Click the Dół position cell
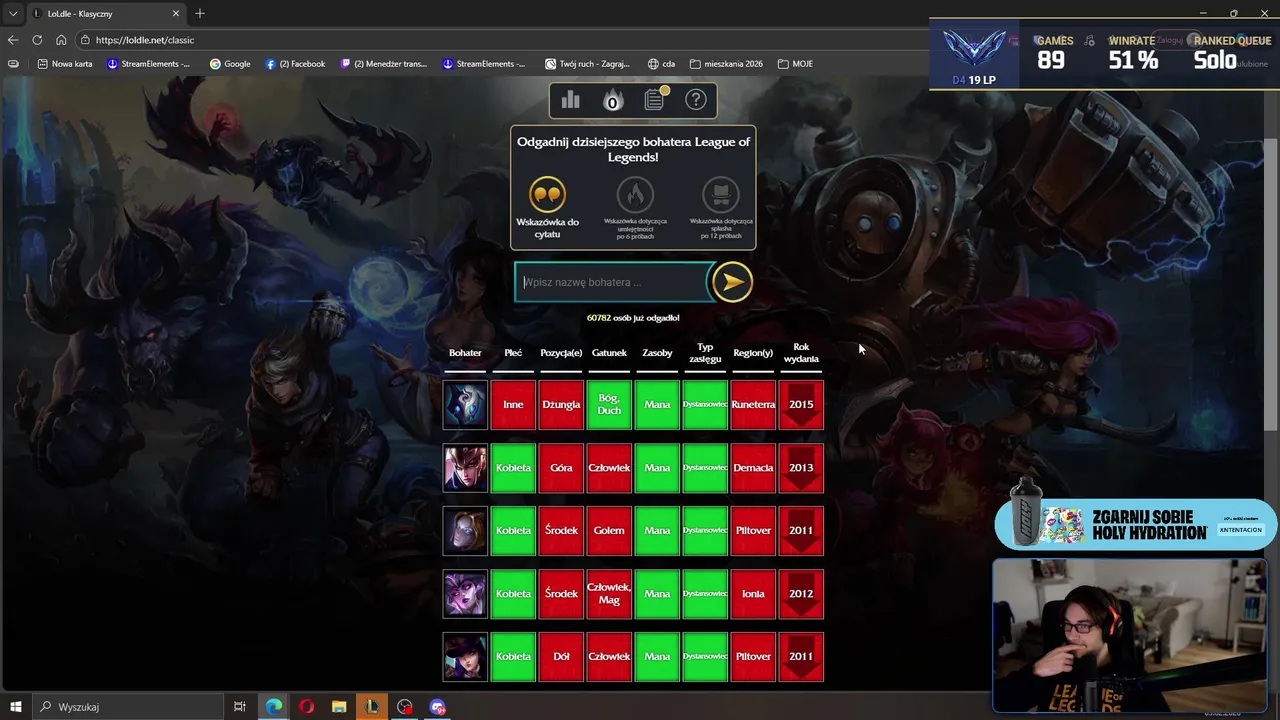1280x720 pixels. coord(561,657)
